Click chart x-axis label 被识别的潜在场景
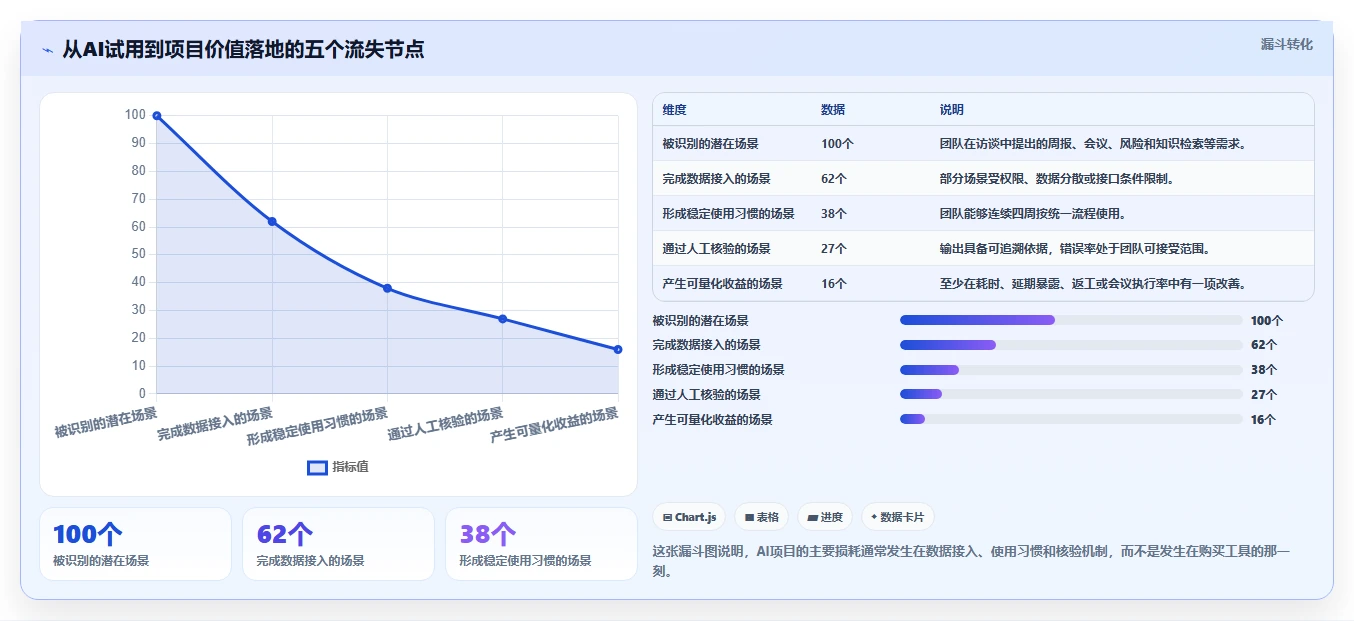 coord(107,422)
